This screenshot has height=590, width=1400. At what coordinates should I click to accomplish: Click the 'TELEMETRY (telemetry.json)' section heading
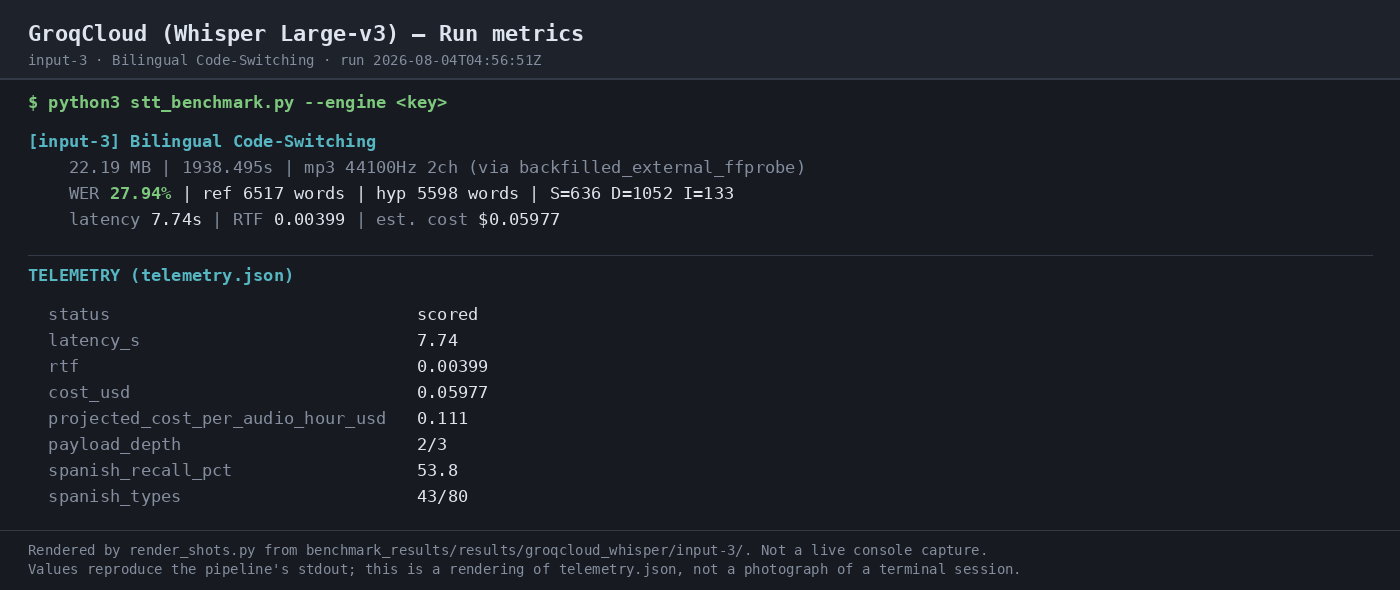(x=161, y=276)
